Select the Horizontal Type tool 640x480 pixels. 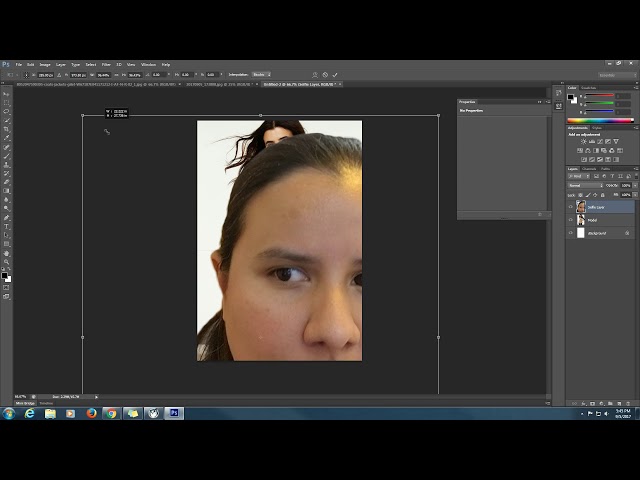pos(6,227)
